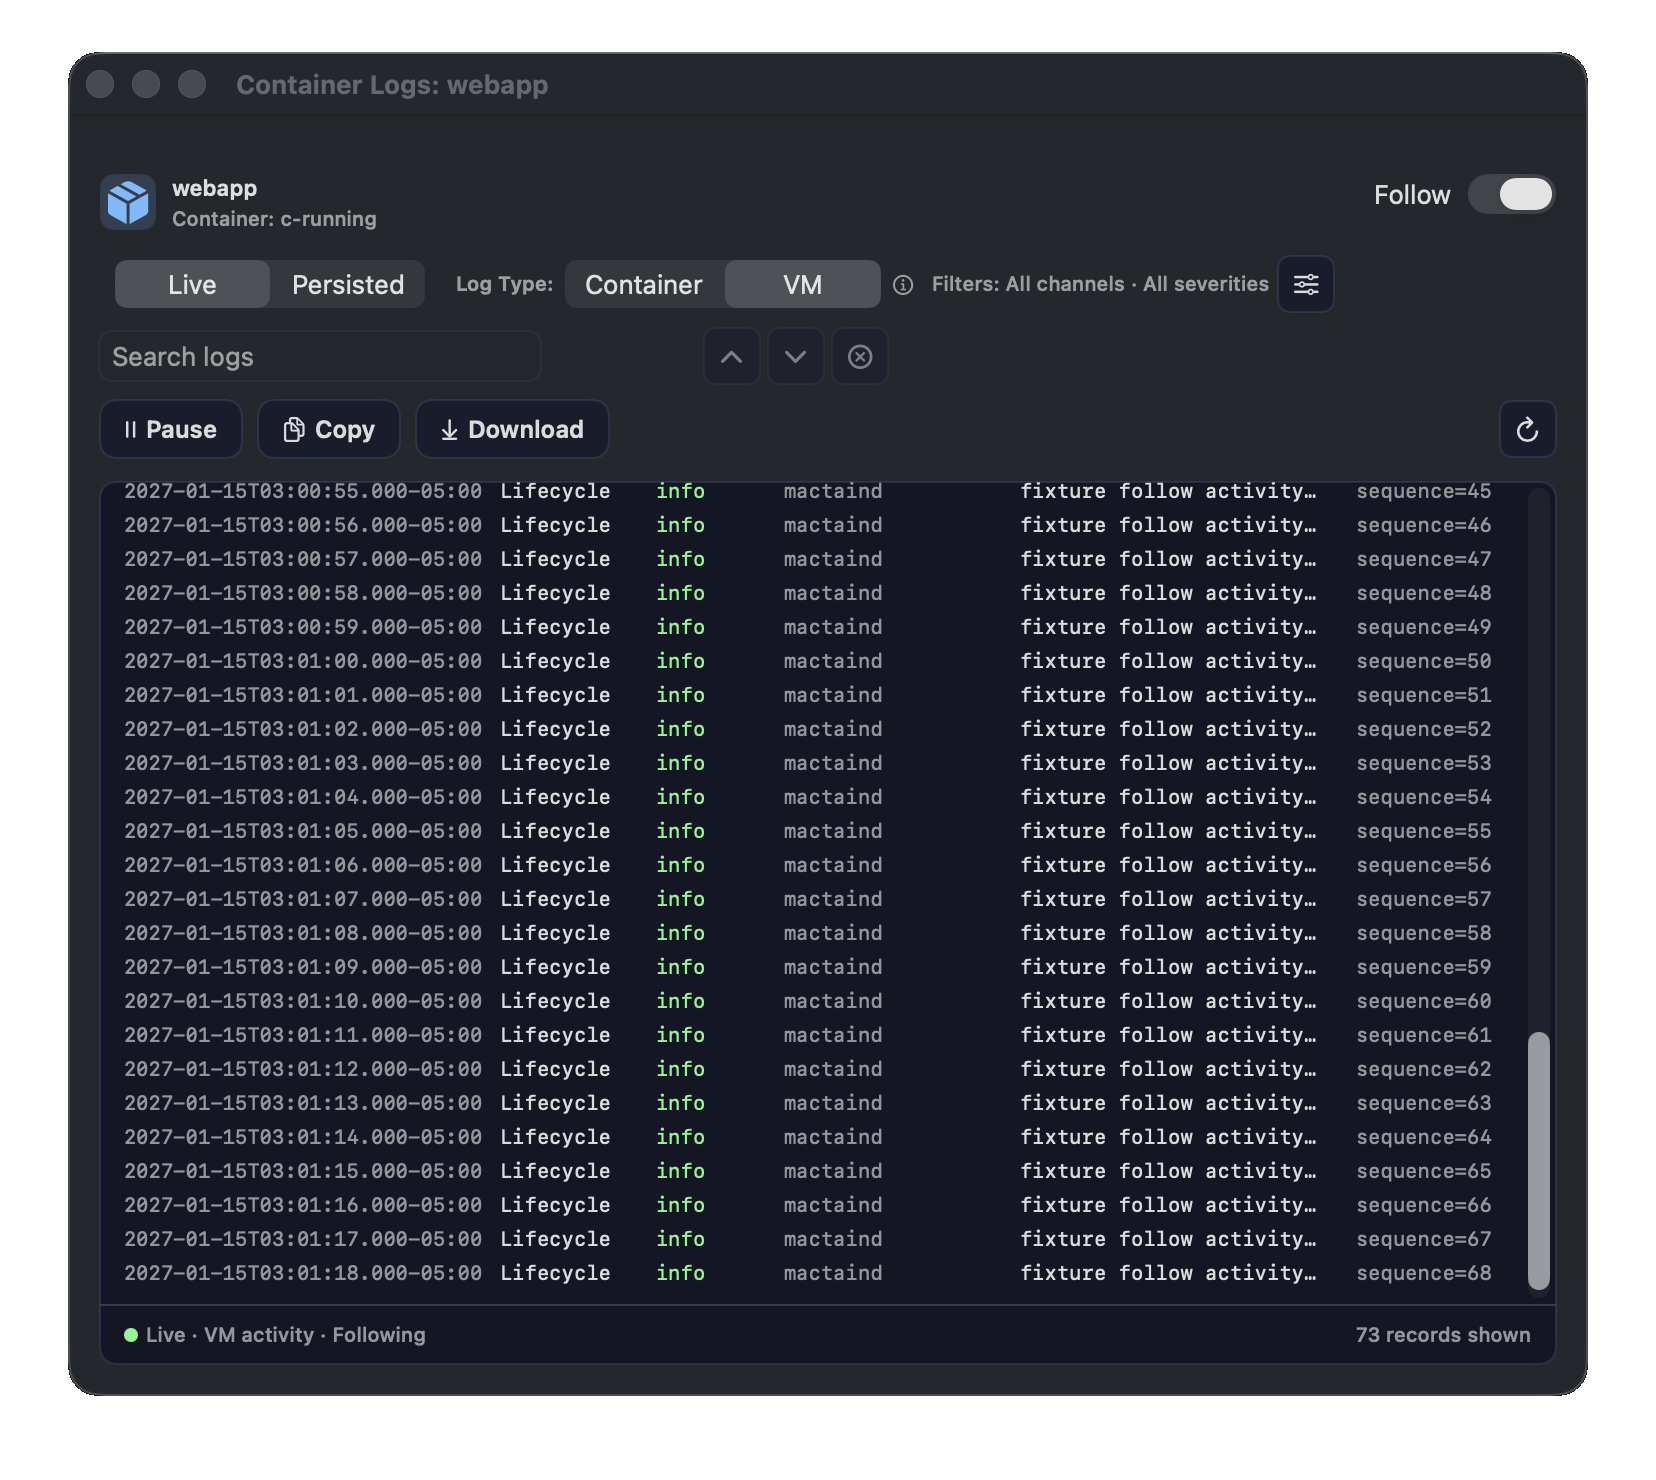Jump to previous search match arrow
Screen dimensions: 1656x1480
tap(731, 357)
